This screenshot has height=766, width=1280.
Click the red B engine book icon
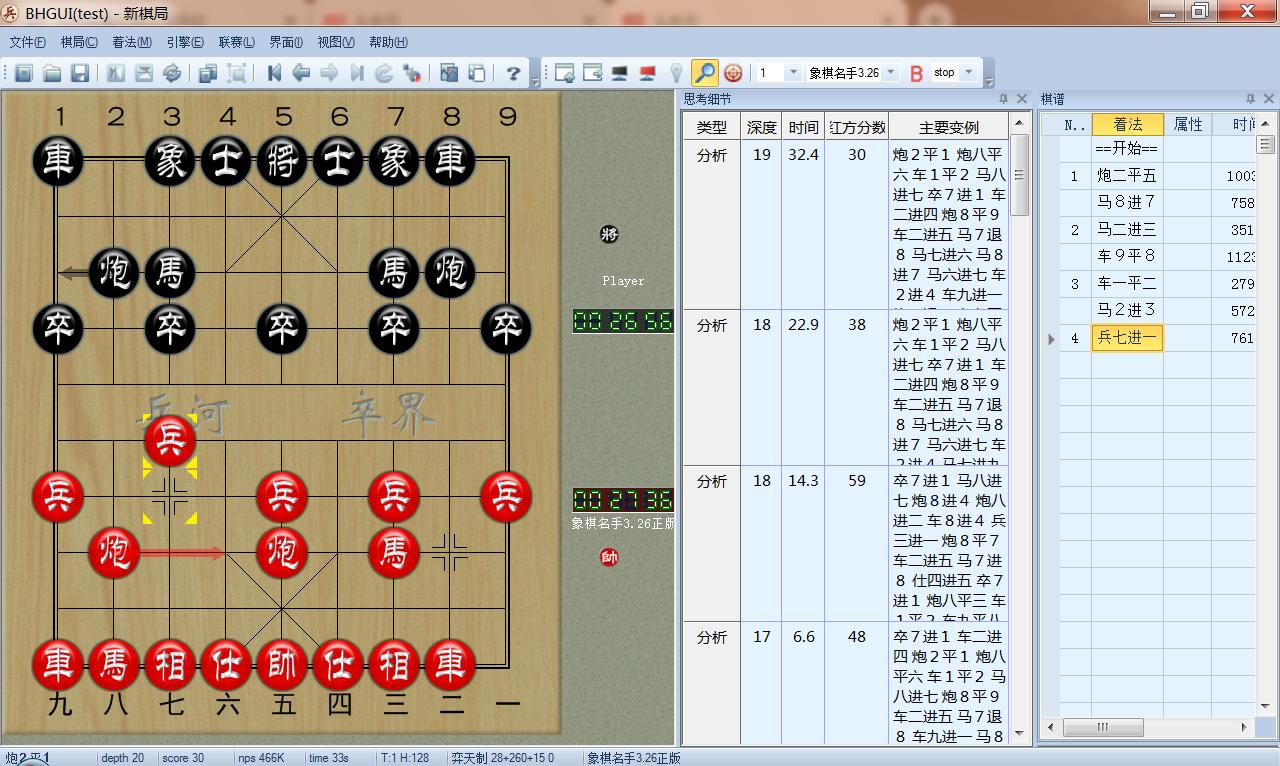point(916,72)
